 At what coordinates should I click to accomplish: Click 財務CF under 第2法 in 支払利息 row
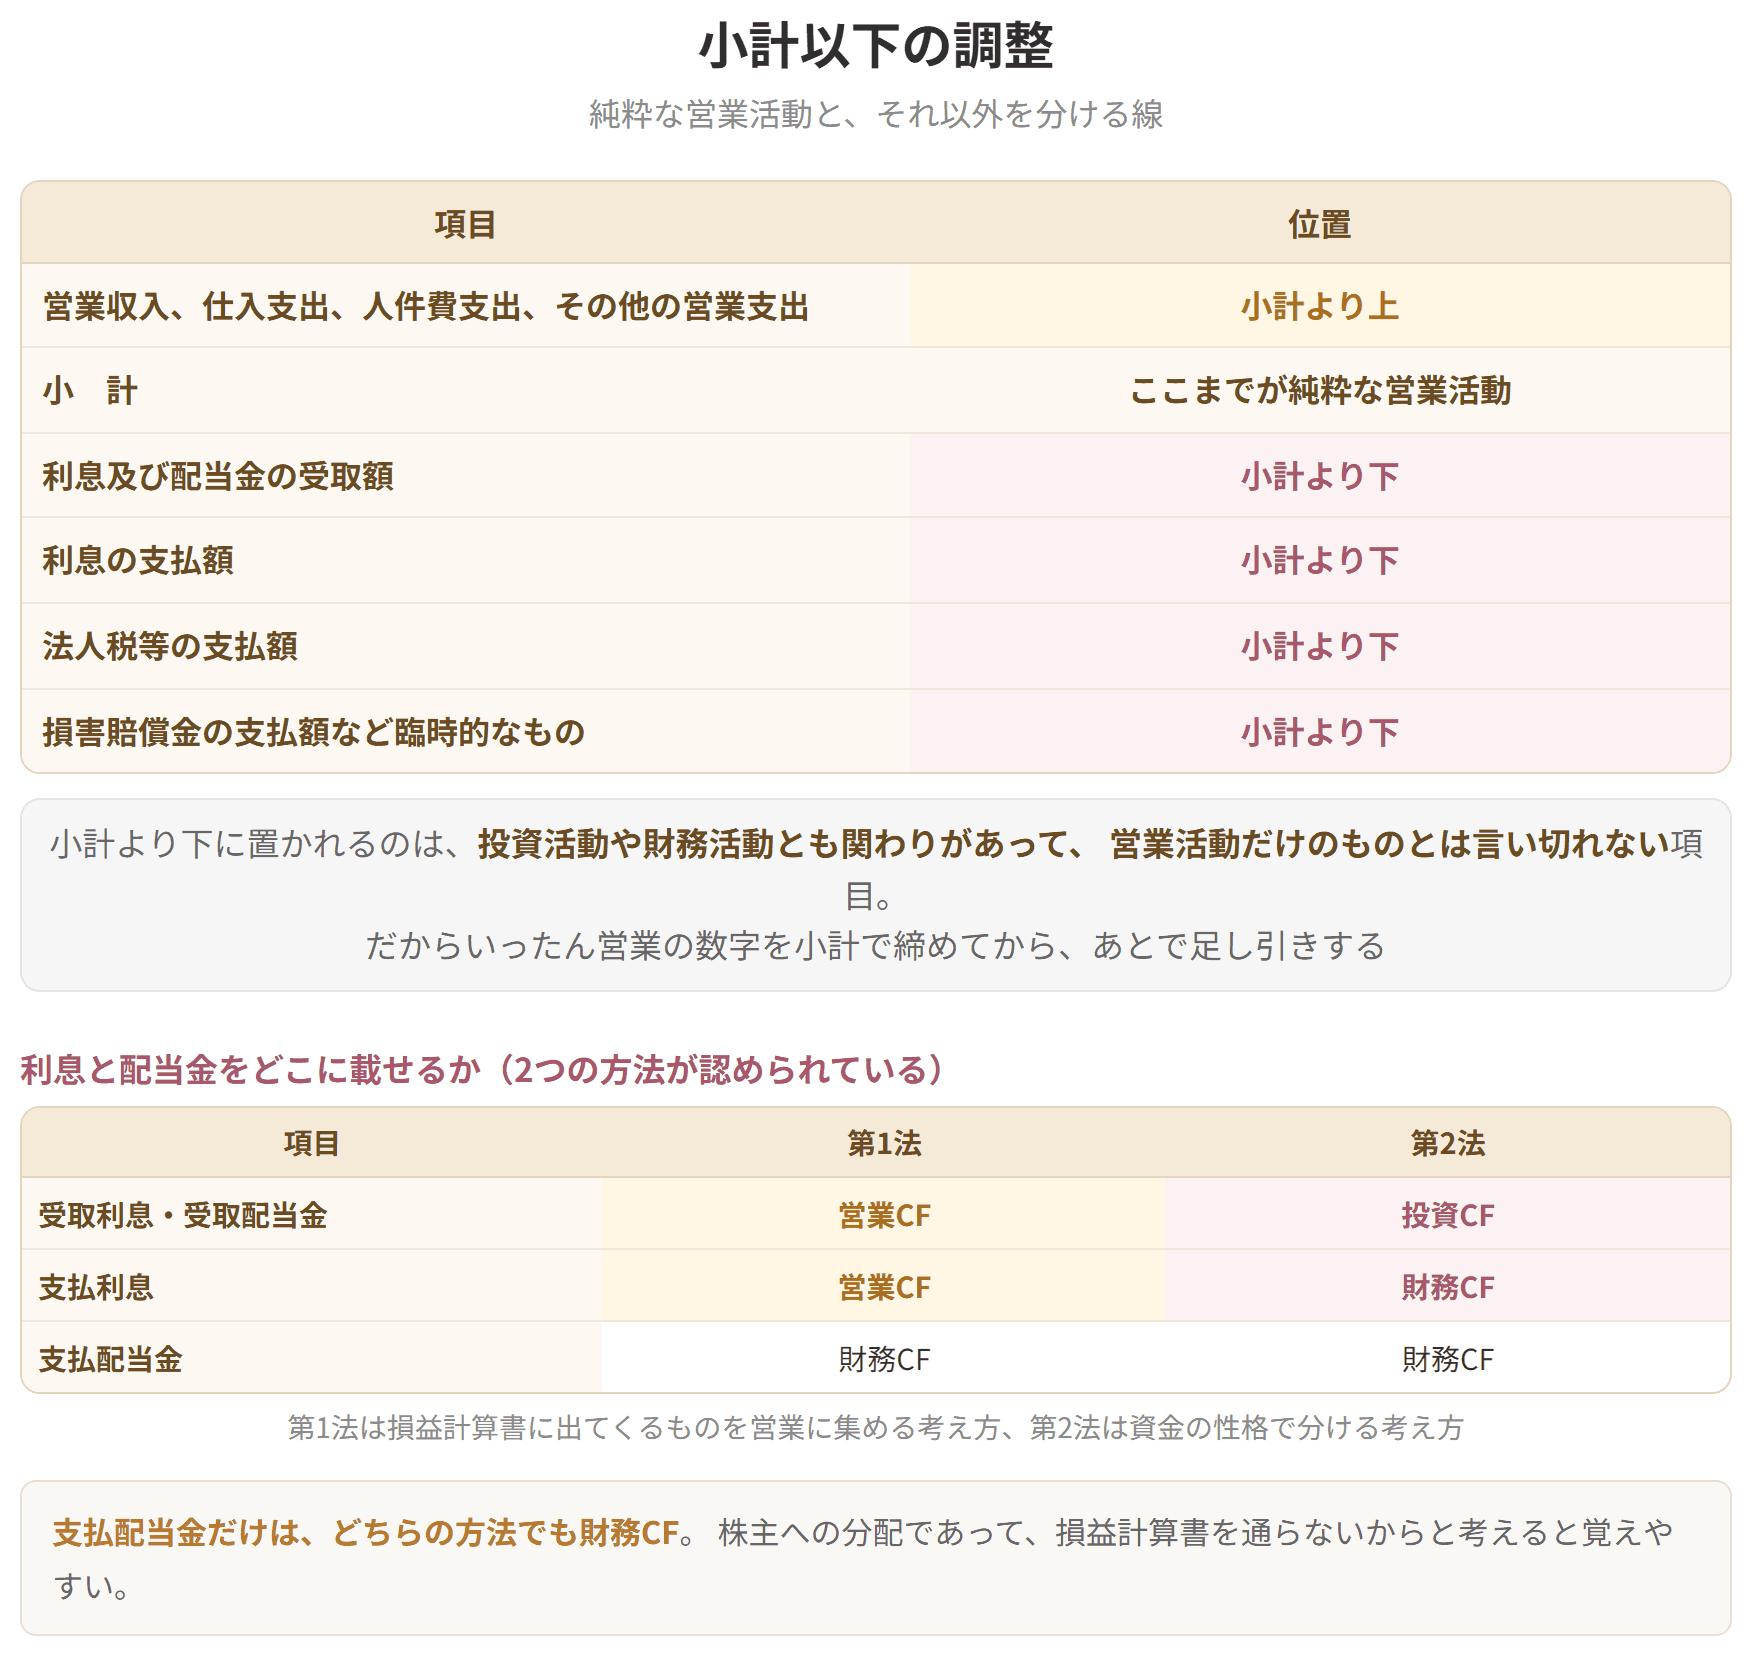[1447, 1287]
